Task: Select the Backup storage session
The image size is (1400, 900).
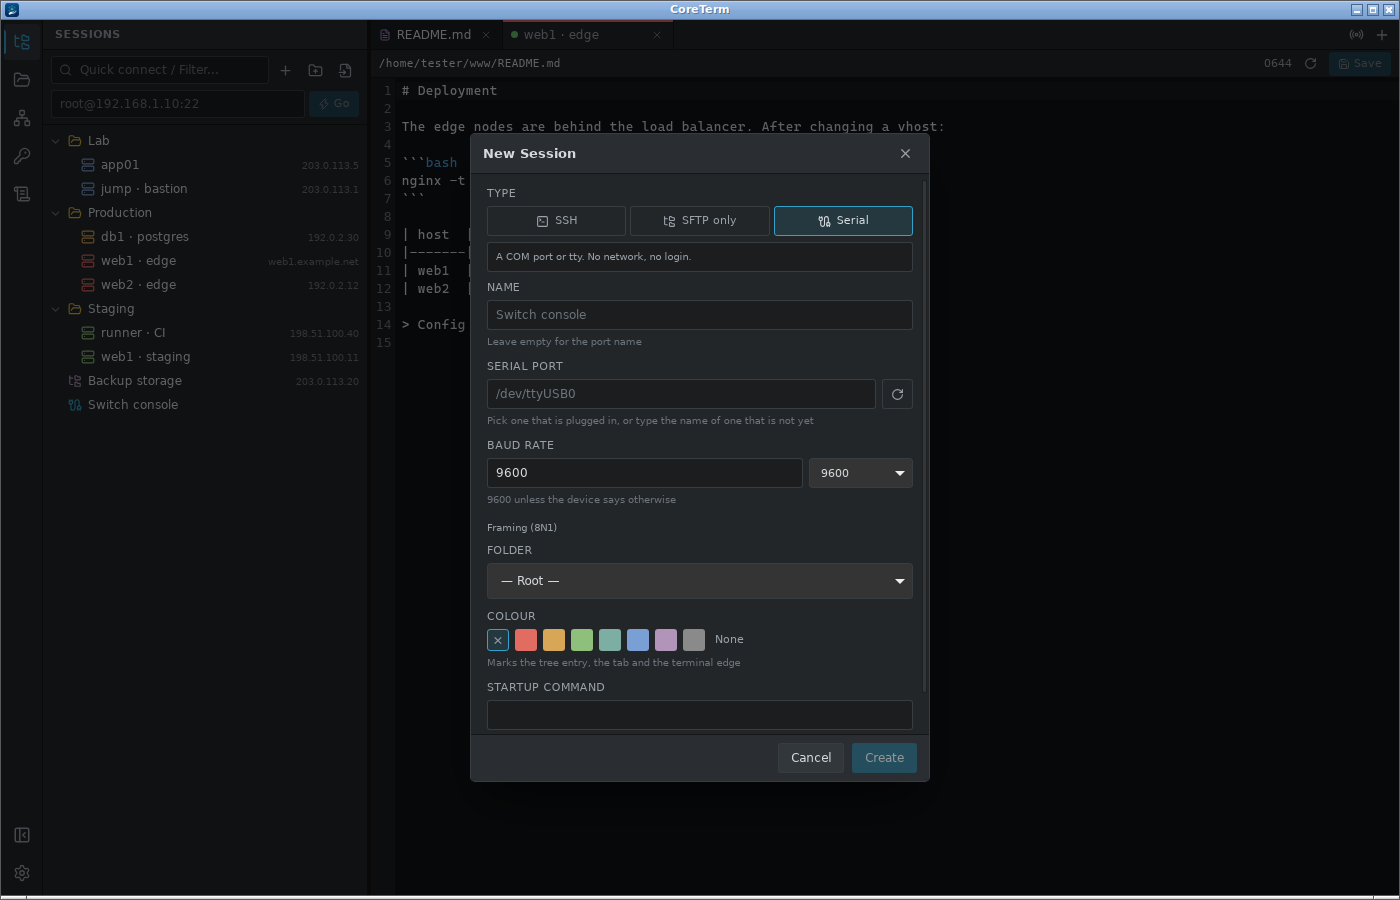Action: click(x=204, y=381)
